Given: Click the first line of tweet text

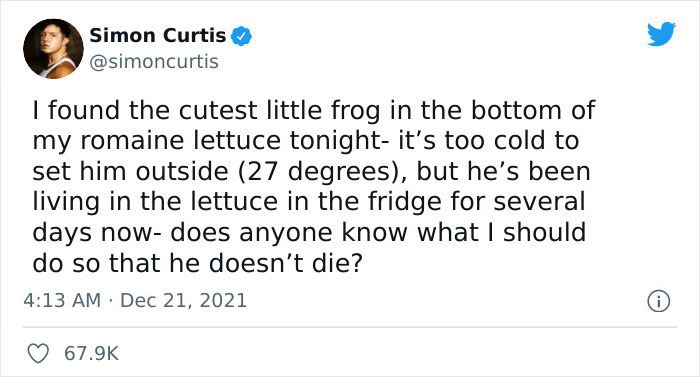Looking at the screenshot, I should [x=314, y=110].
